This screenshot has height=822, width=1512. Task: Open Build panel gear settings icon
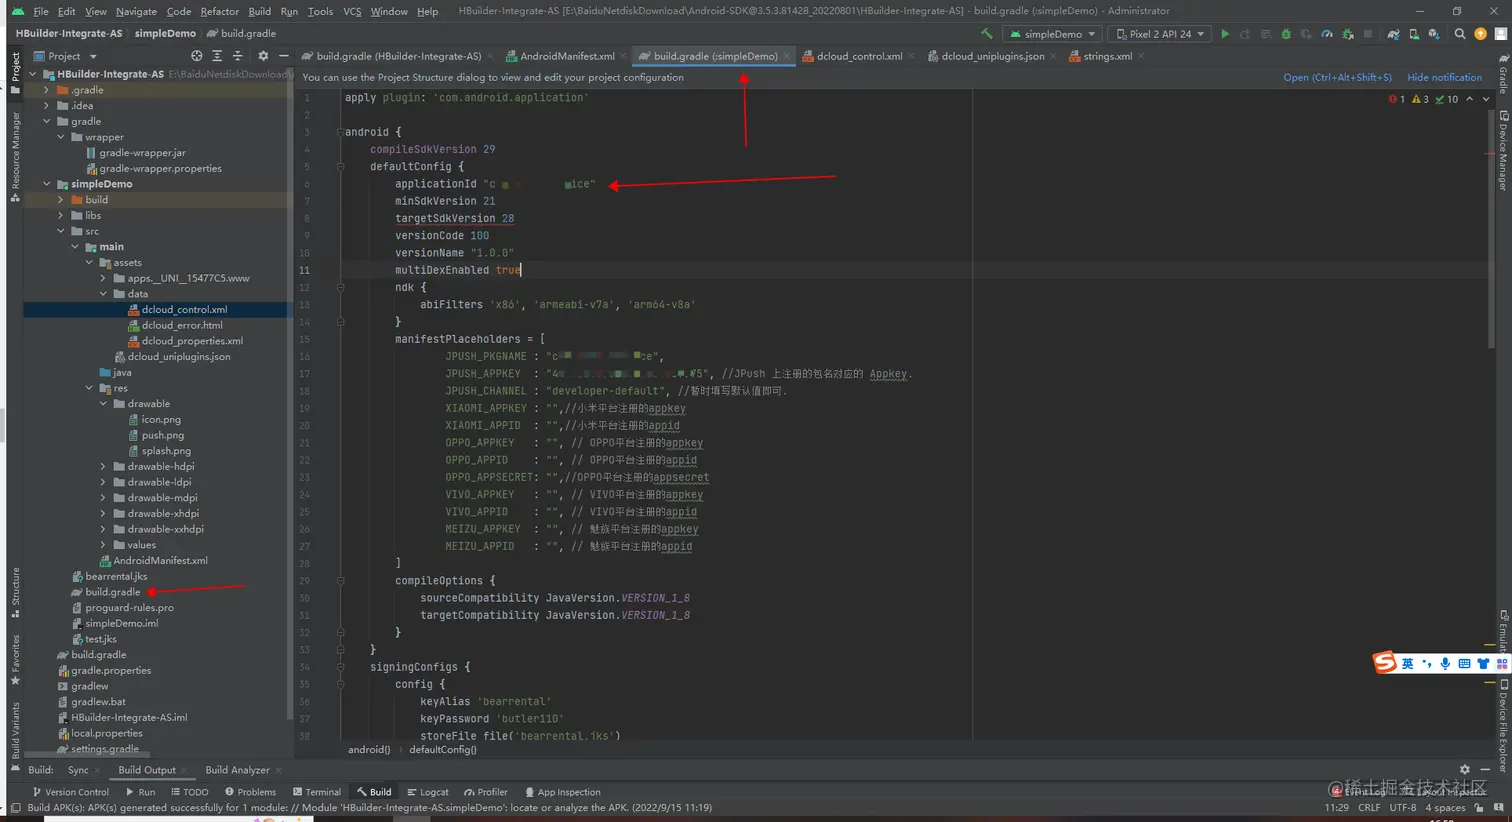click(x=1464, y=770)
